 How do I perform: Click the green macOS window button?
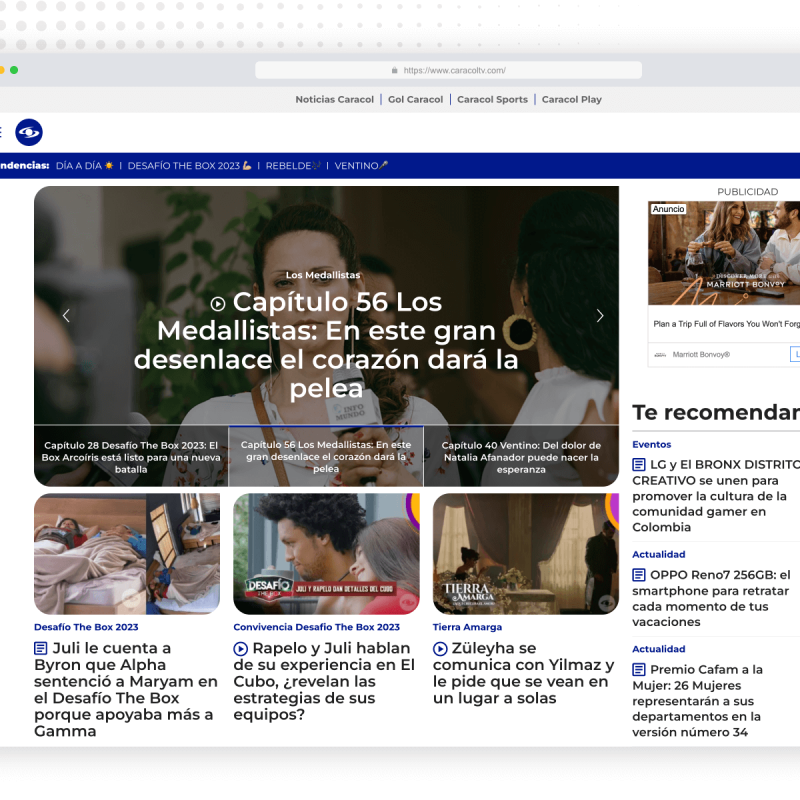pos(14,70)
